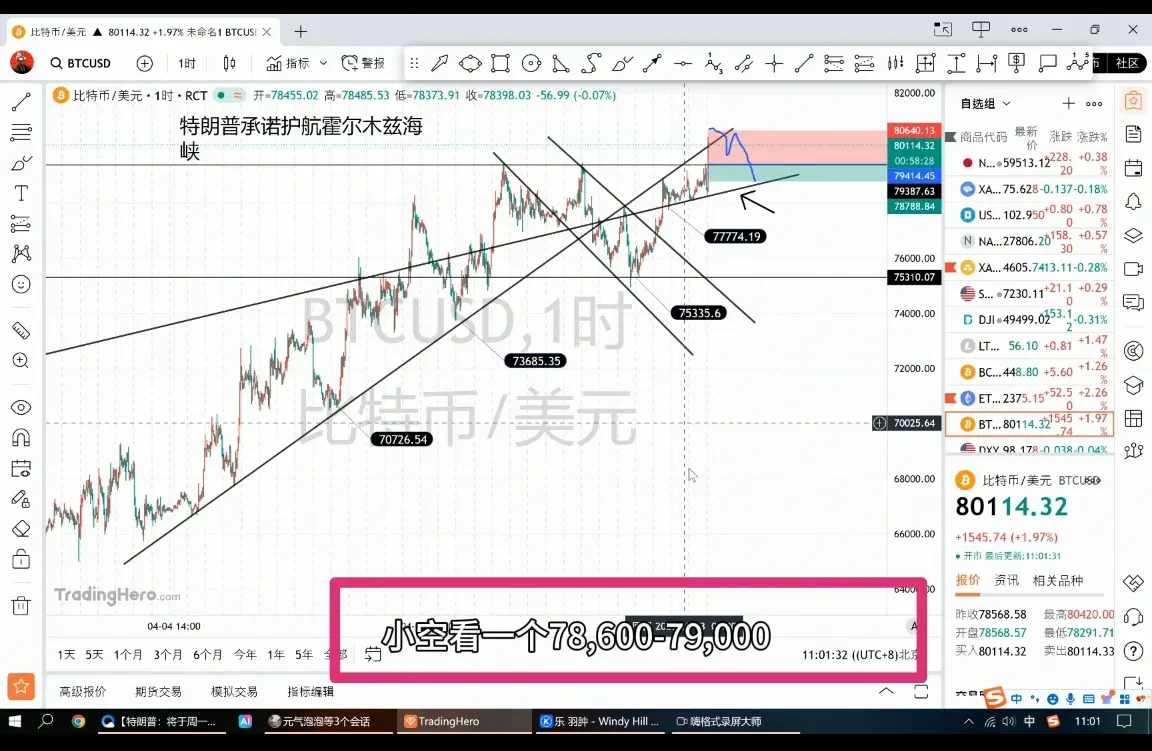Toggle hide all drawings eye icon
The width and height of the screenshot is (1152, 751).
pos(21,407)
